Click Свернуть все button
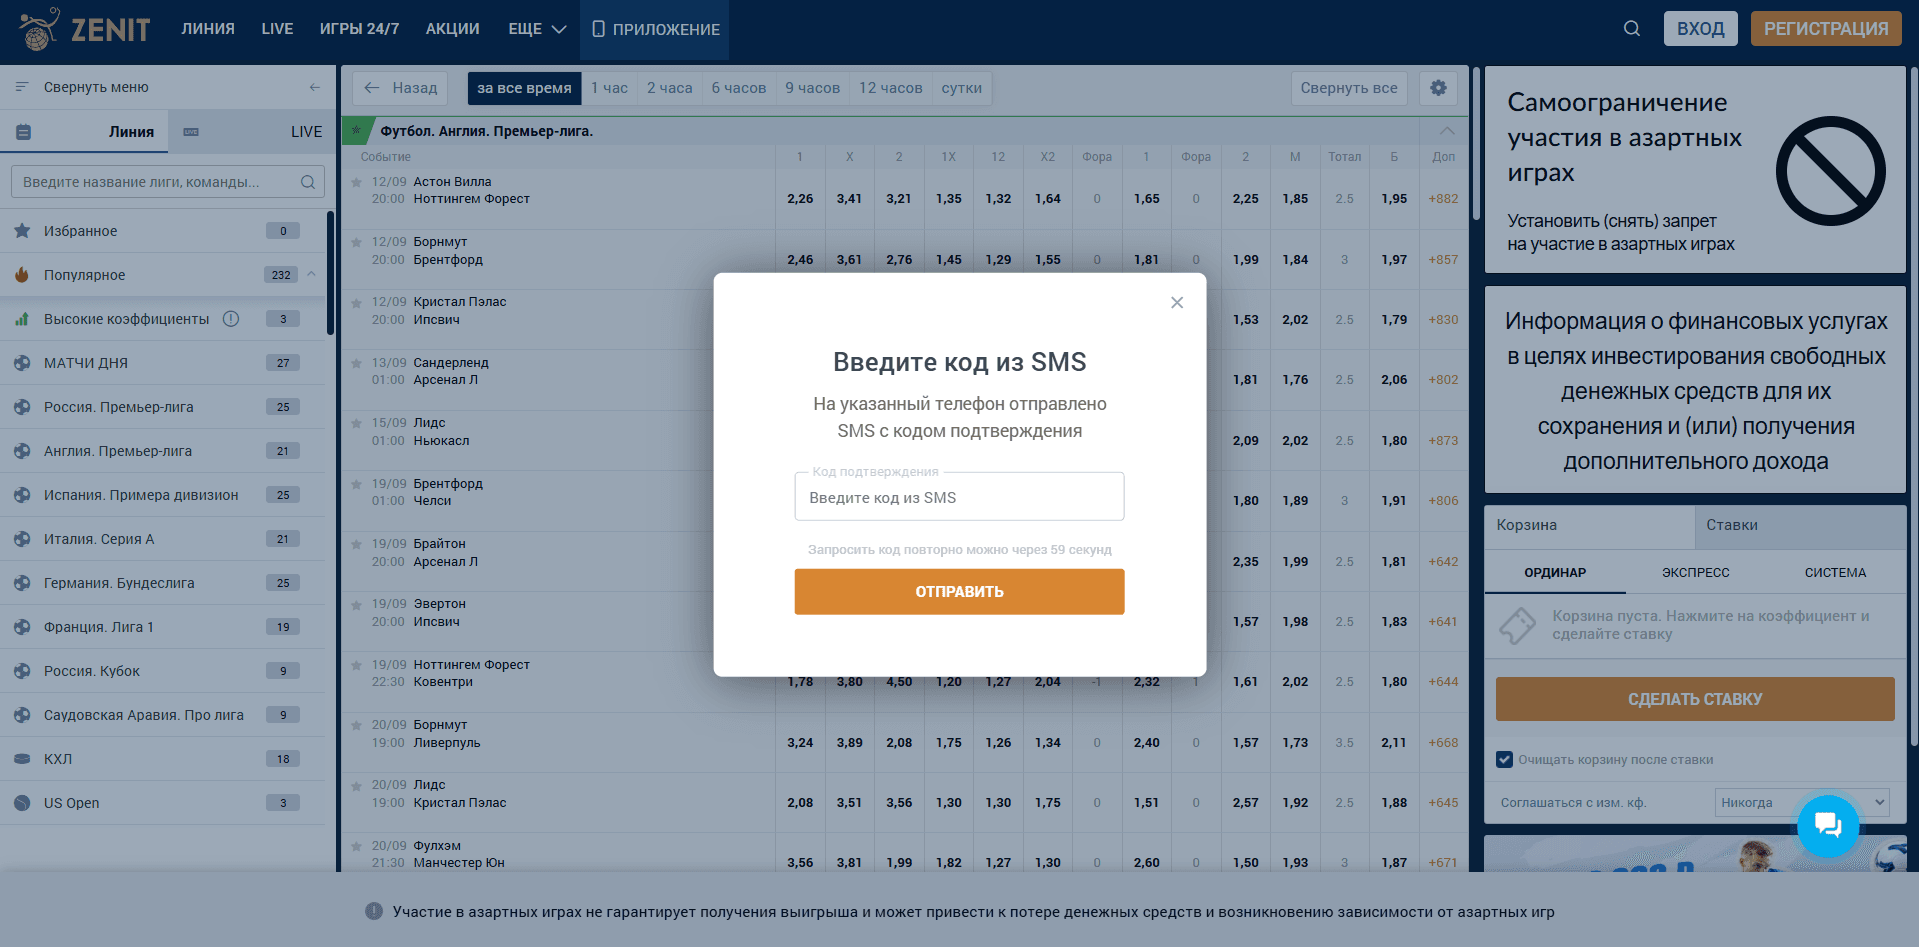The height and width of the screenshot is (947, 1919). point(1349,88)
